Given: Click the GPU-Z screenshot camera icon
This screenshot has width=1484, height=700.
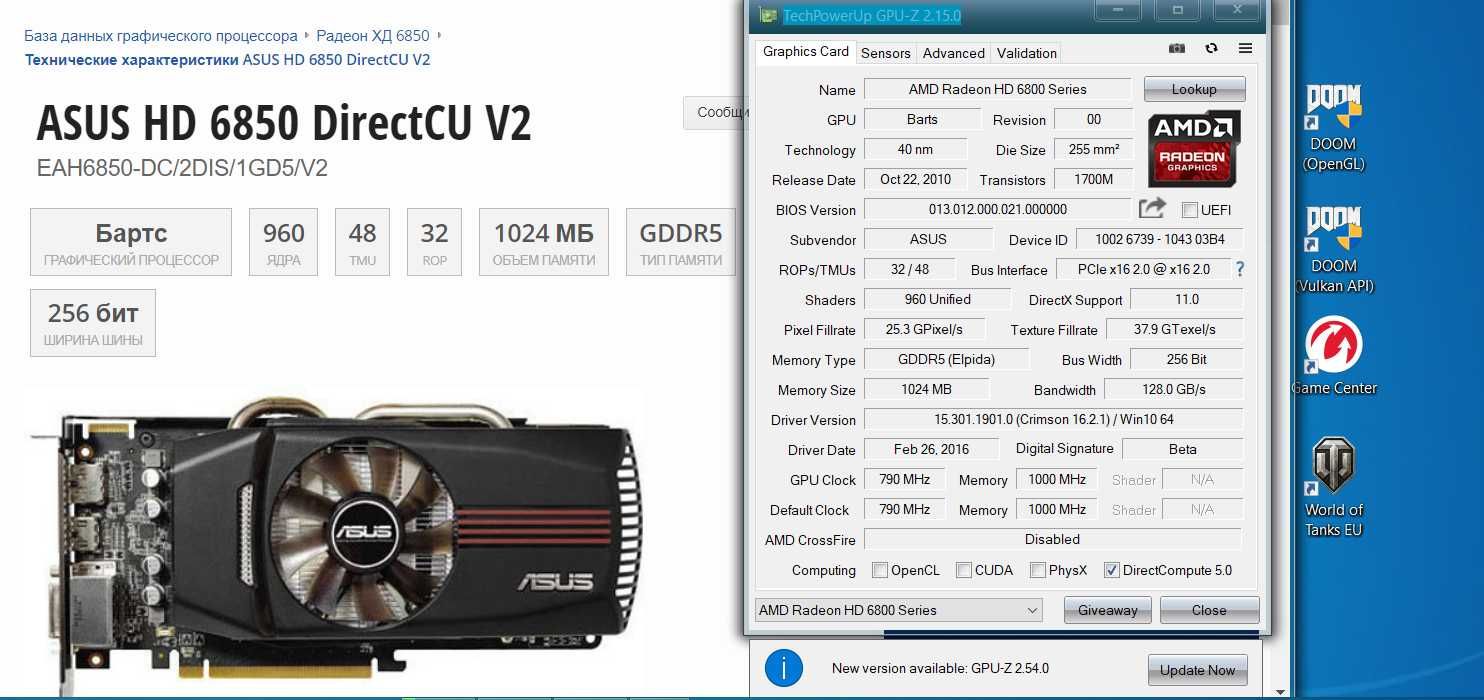Looking at the screenshot, I should (1177, 48).
